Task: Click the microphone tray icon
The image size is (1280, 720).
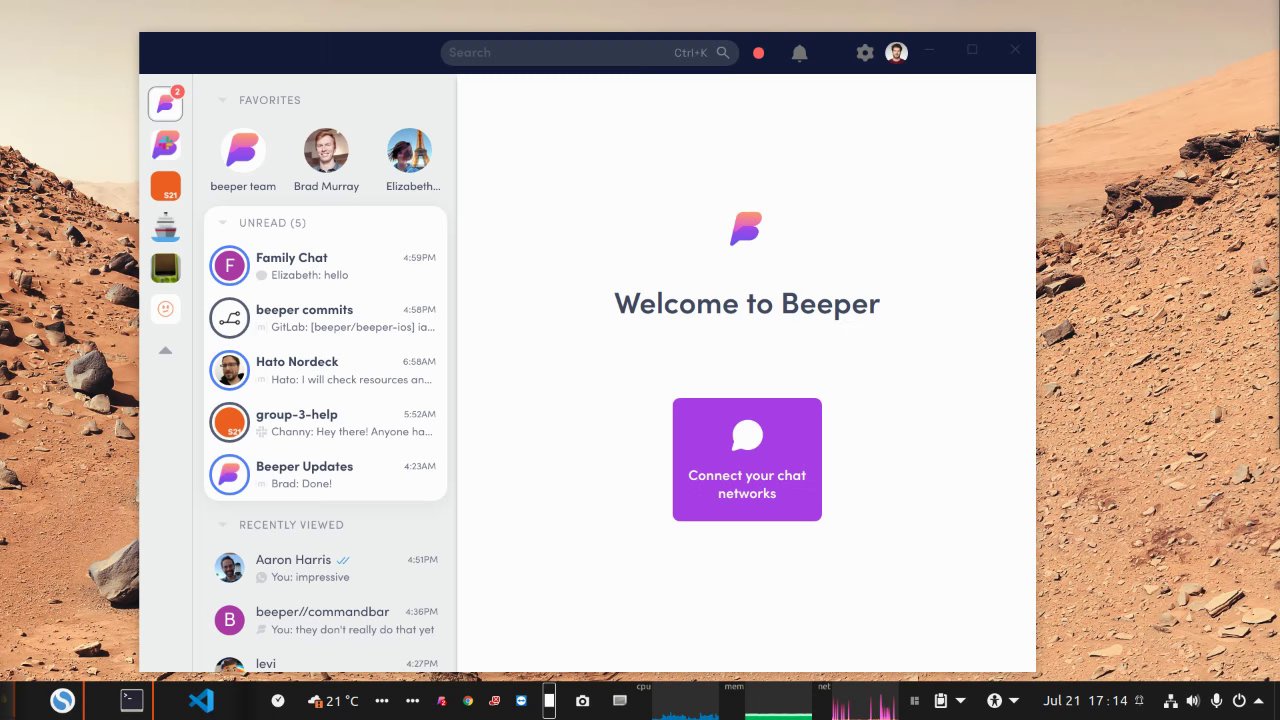Action: [x=1217, y=701]
